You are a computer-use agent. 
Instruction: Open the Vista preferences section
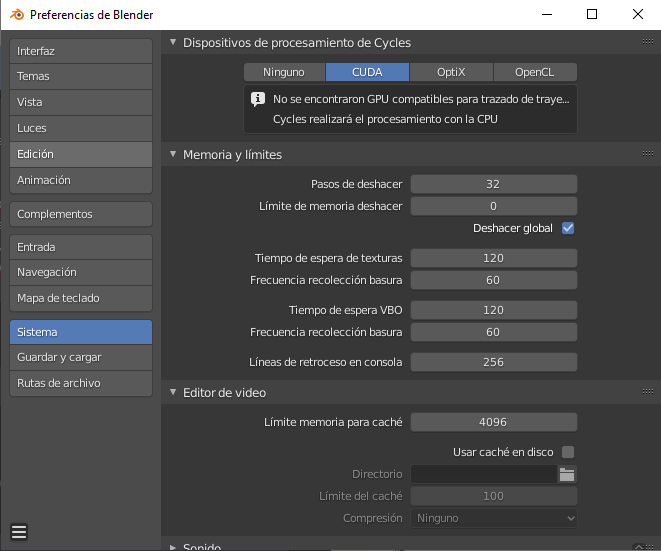coord(81,102)
